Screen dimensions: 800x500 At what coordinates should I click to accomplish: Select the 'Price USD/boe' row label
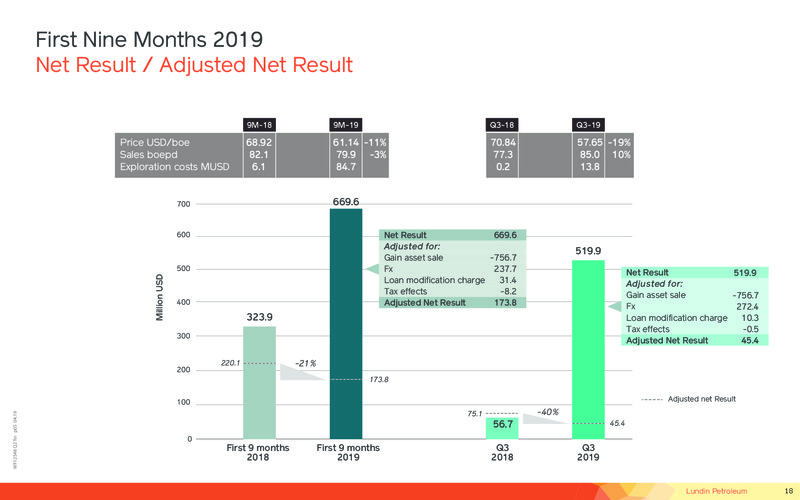point(155,142)
